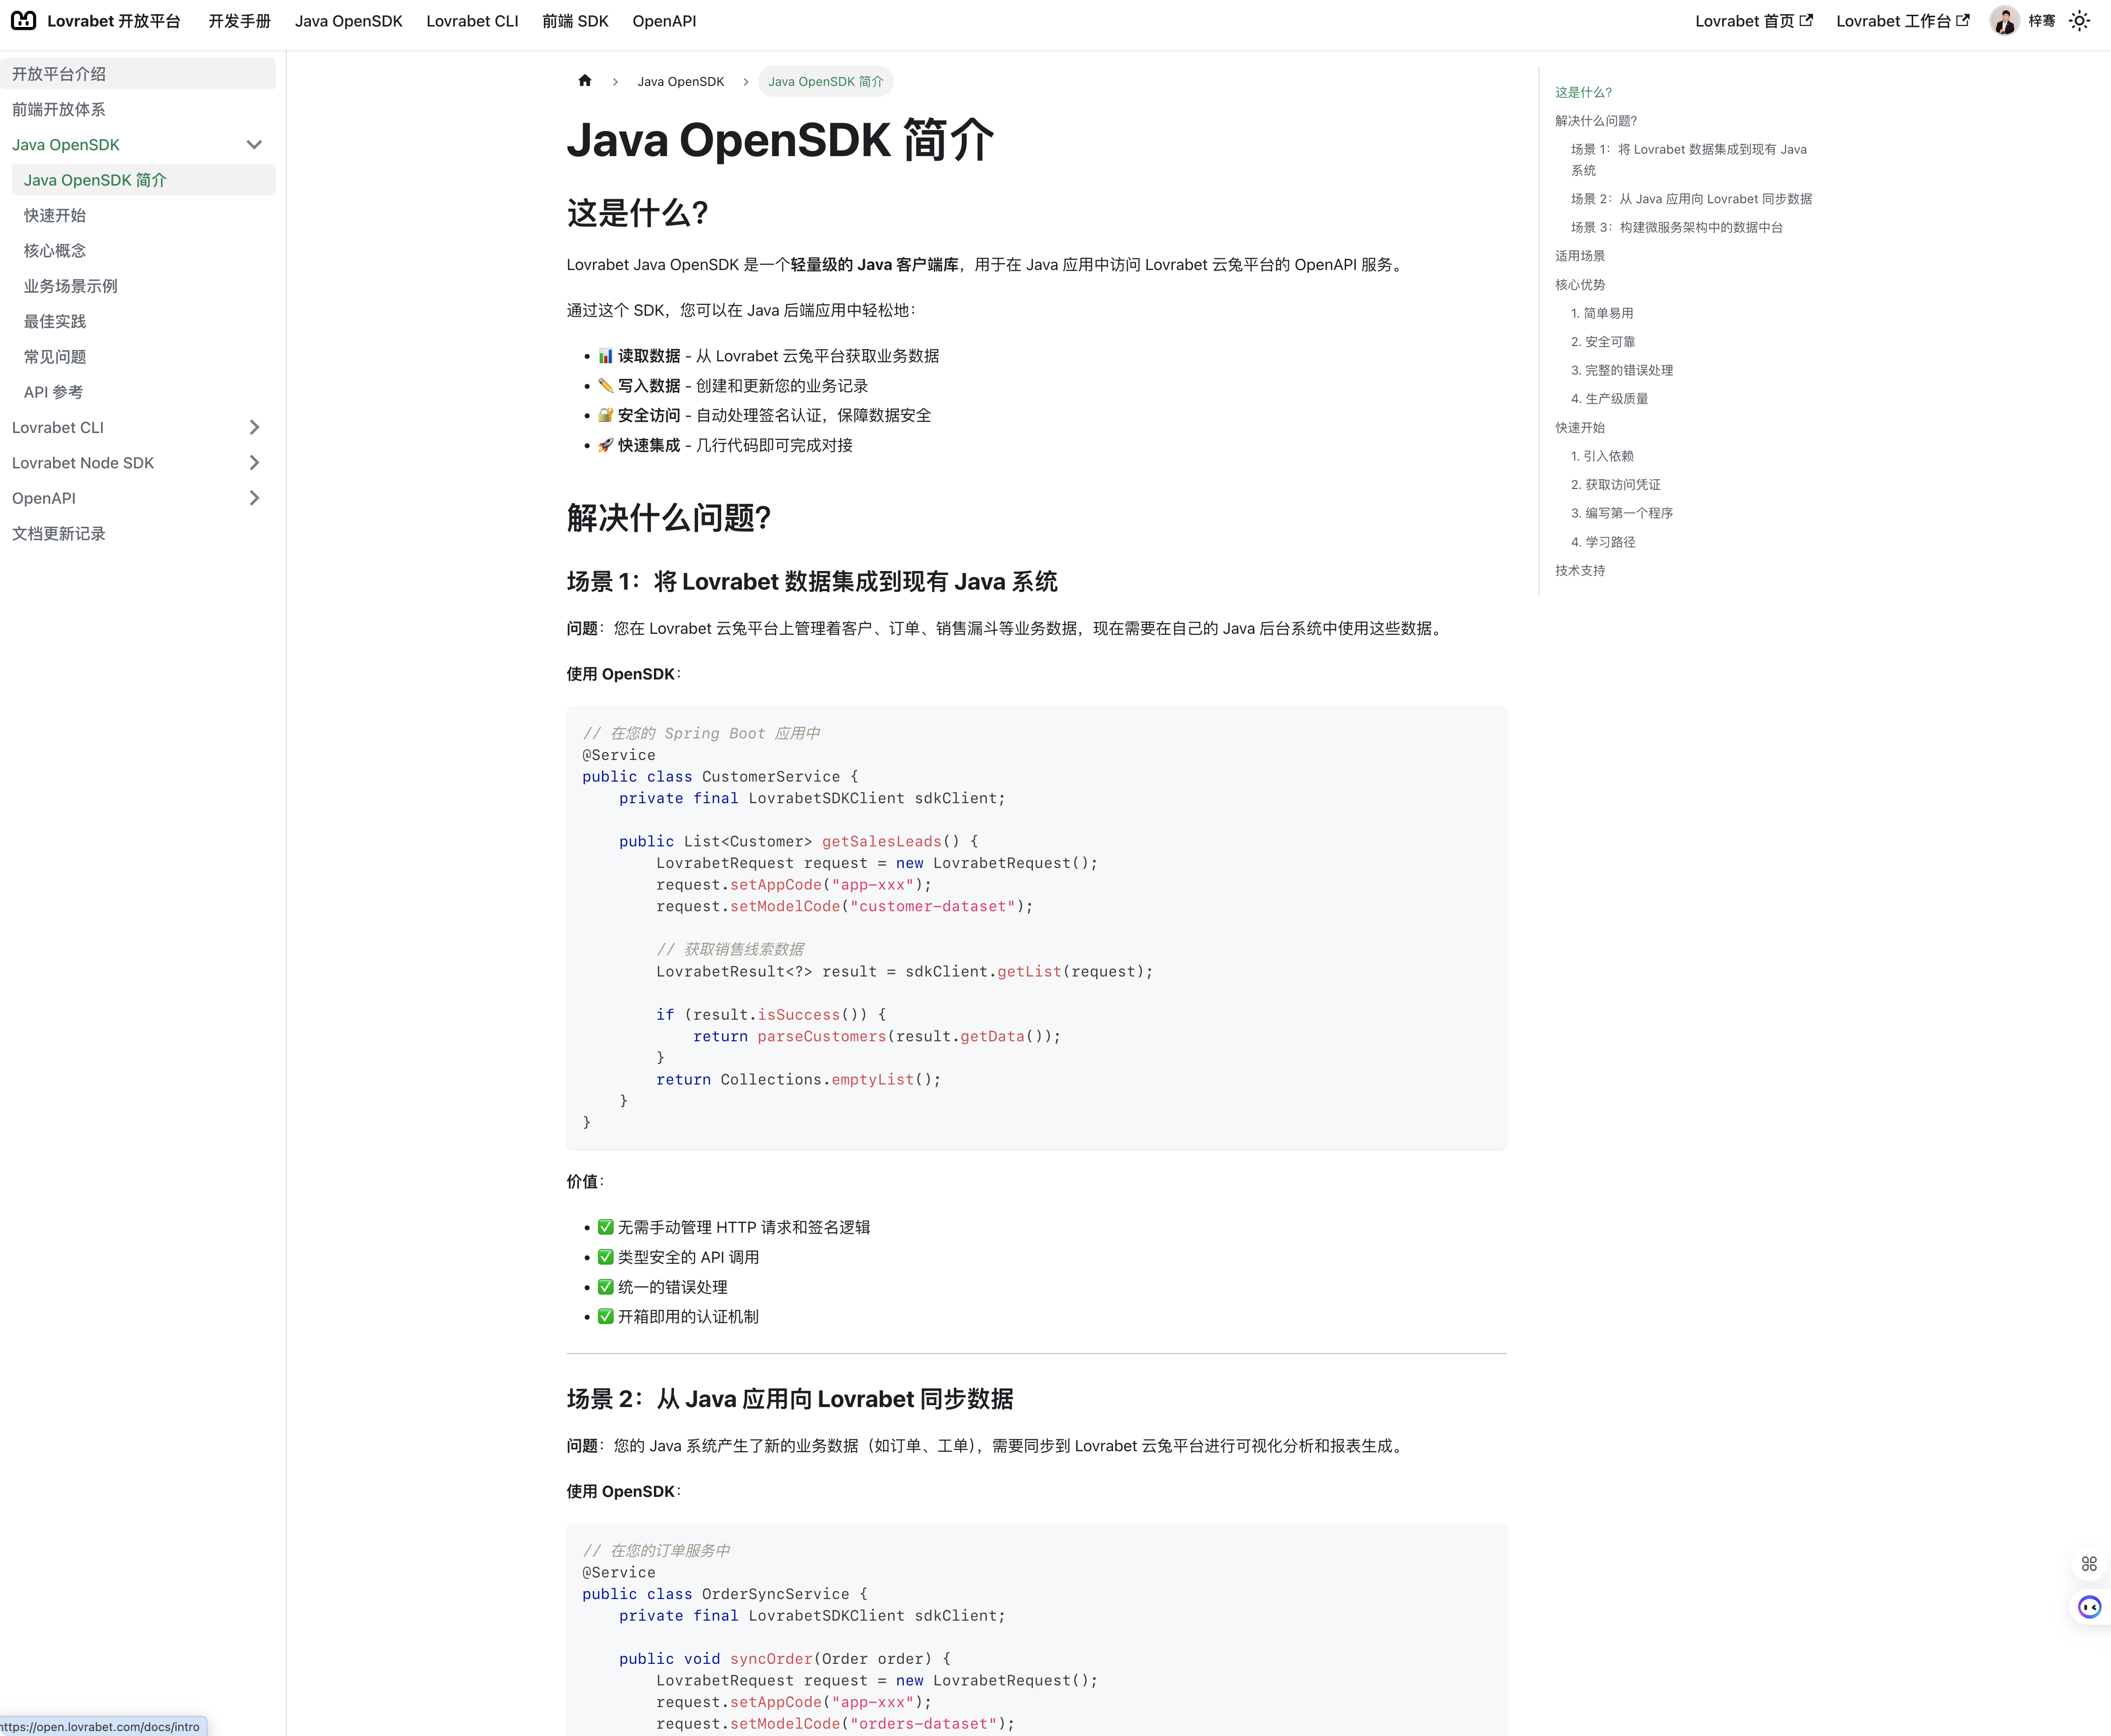Click Java OpenSDK breadcrumb link
Screen dimensions: 2111x1736
681,81
